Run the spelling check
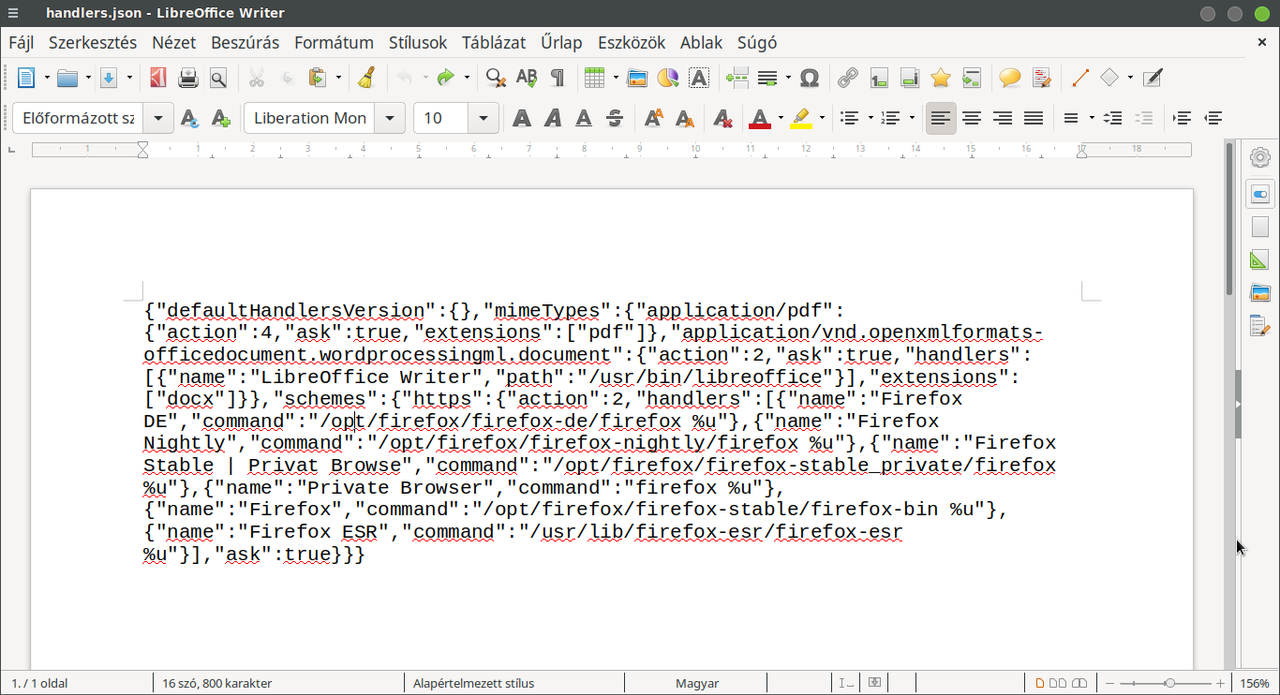Screen dimensions: 1280x695 coord(526,77)
